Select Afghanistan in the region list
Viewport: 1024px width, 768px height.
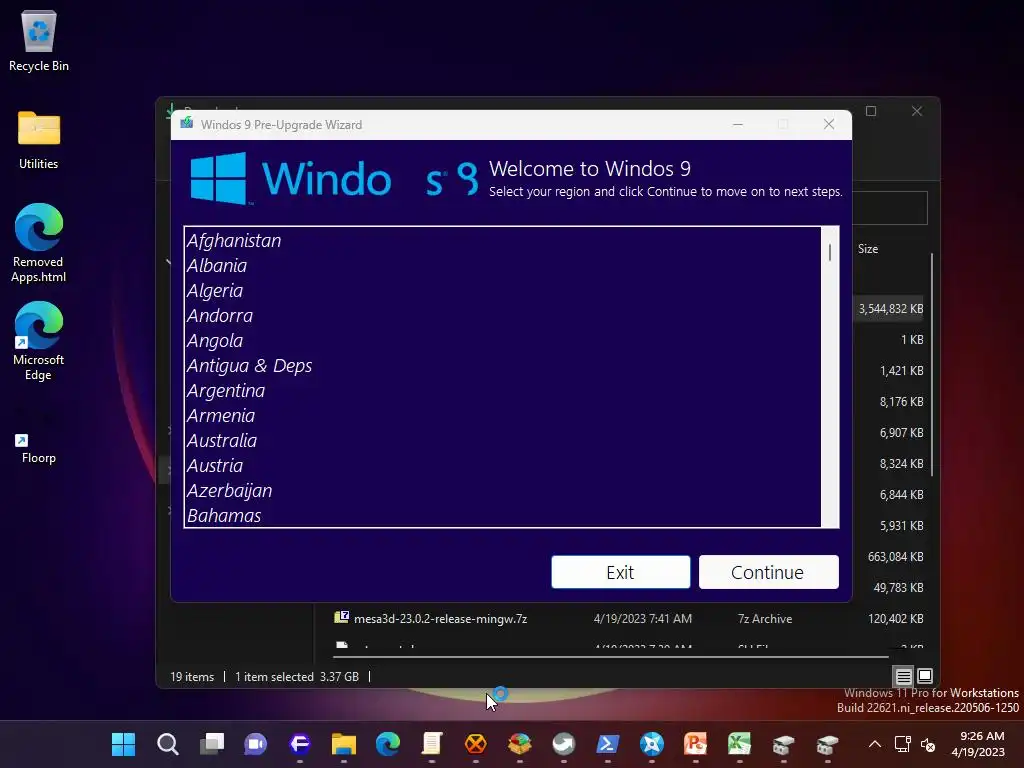[502, 240]
